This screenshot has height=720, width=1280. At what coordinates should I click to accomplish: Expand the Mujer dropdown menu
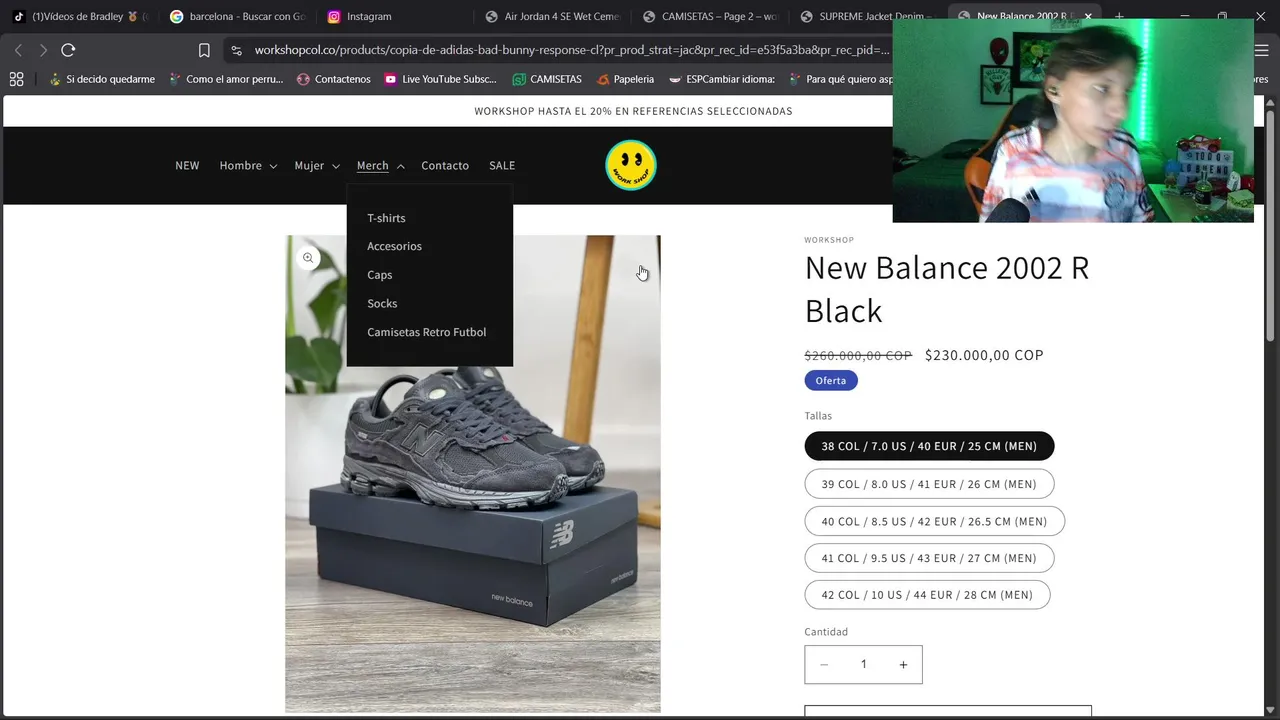pyautogui.click(x=317, y=166)
